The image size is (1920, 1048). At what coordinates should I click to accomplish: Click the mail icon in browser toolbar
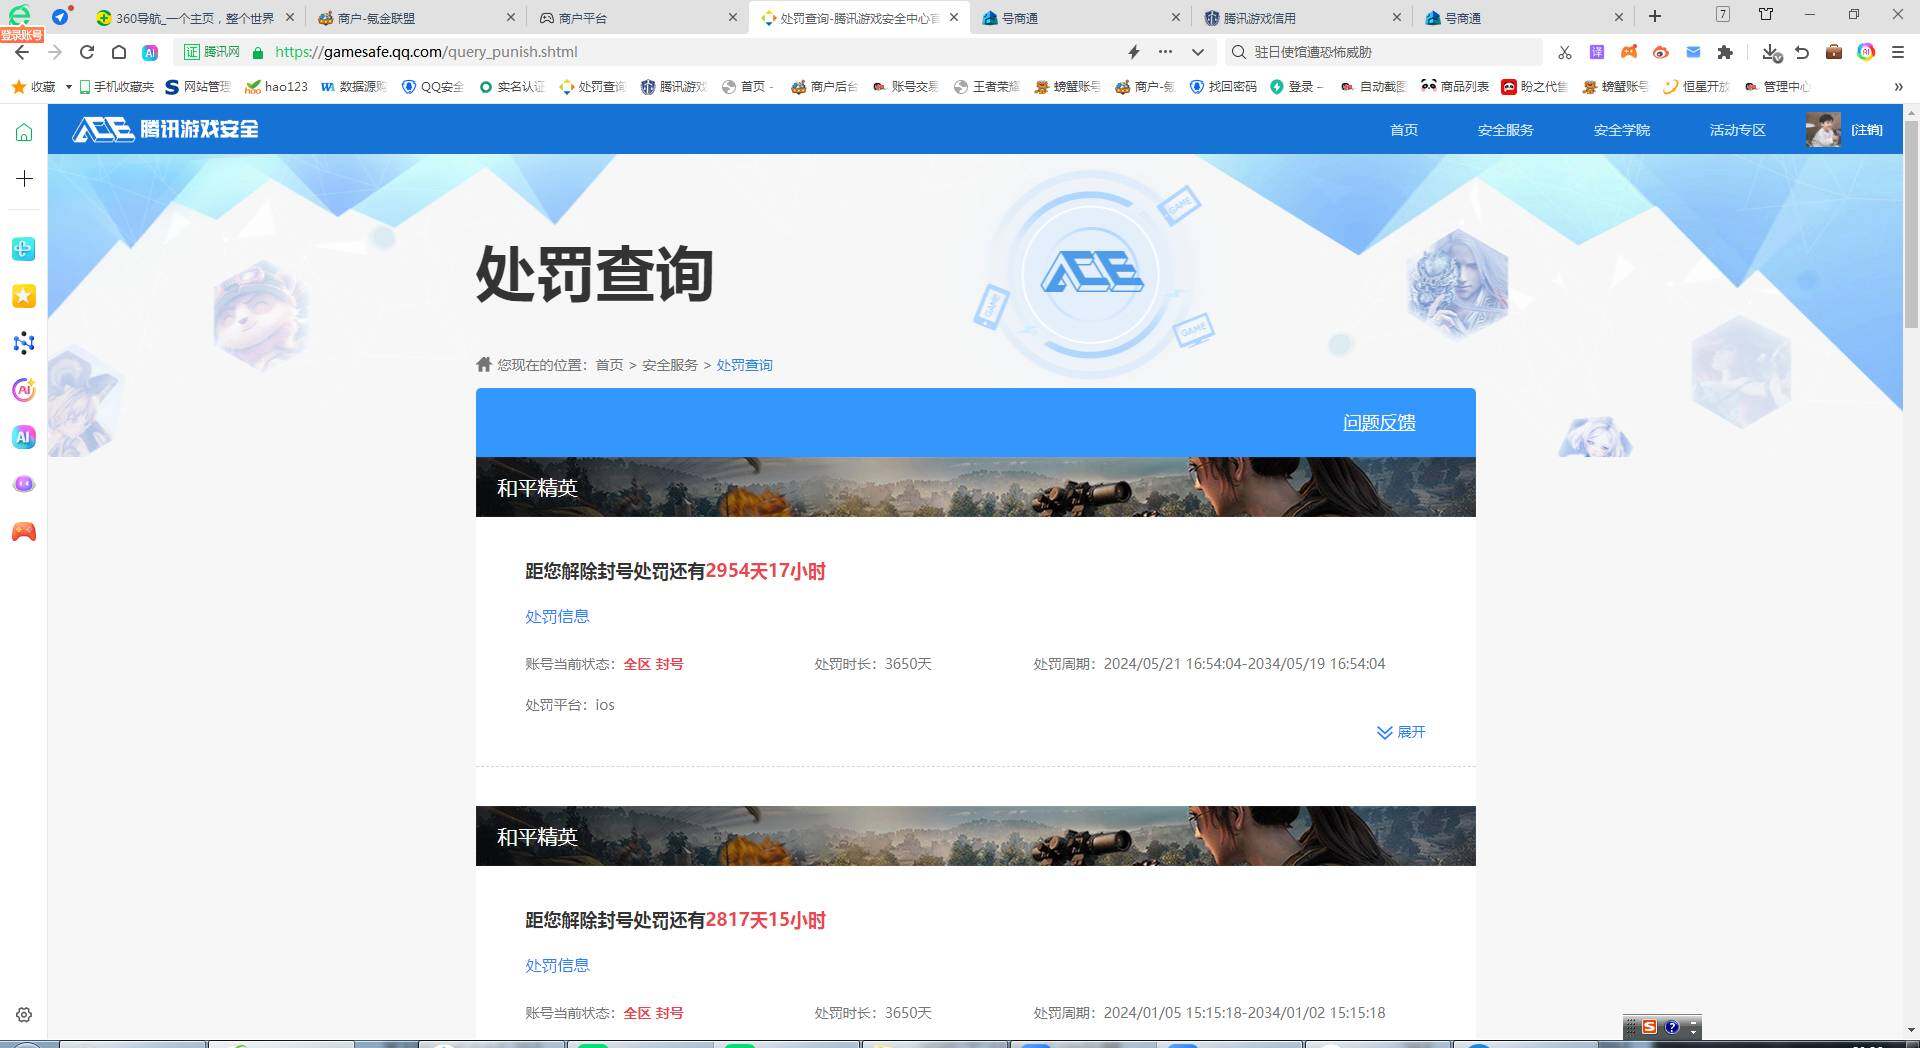coord(1693,52)
